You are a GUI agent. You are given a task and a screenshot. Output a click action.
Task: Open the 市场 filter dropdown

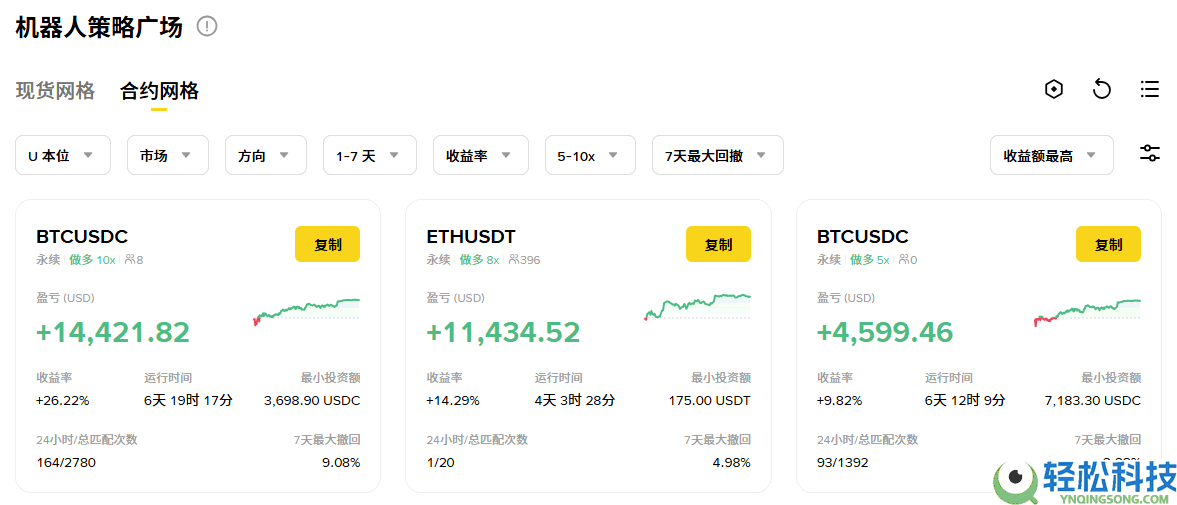point(167,155)
